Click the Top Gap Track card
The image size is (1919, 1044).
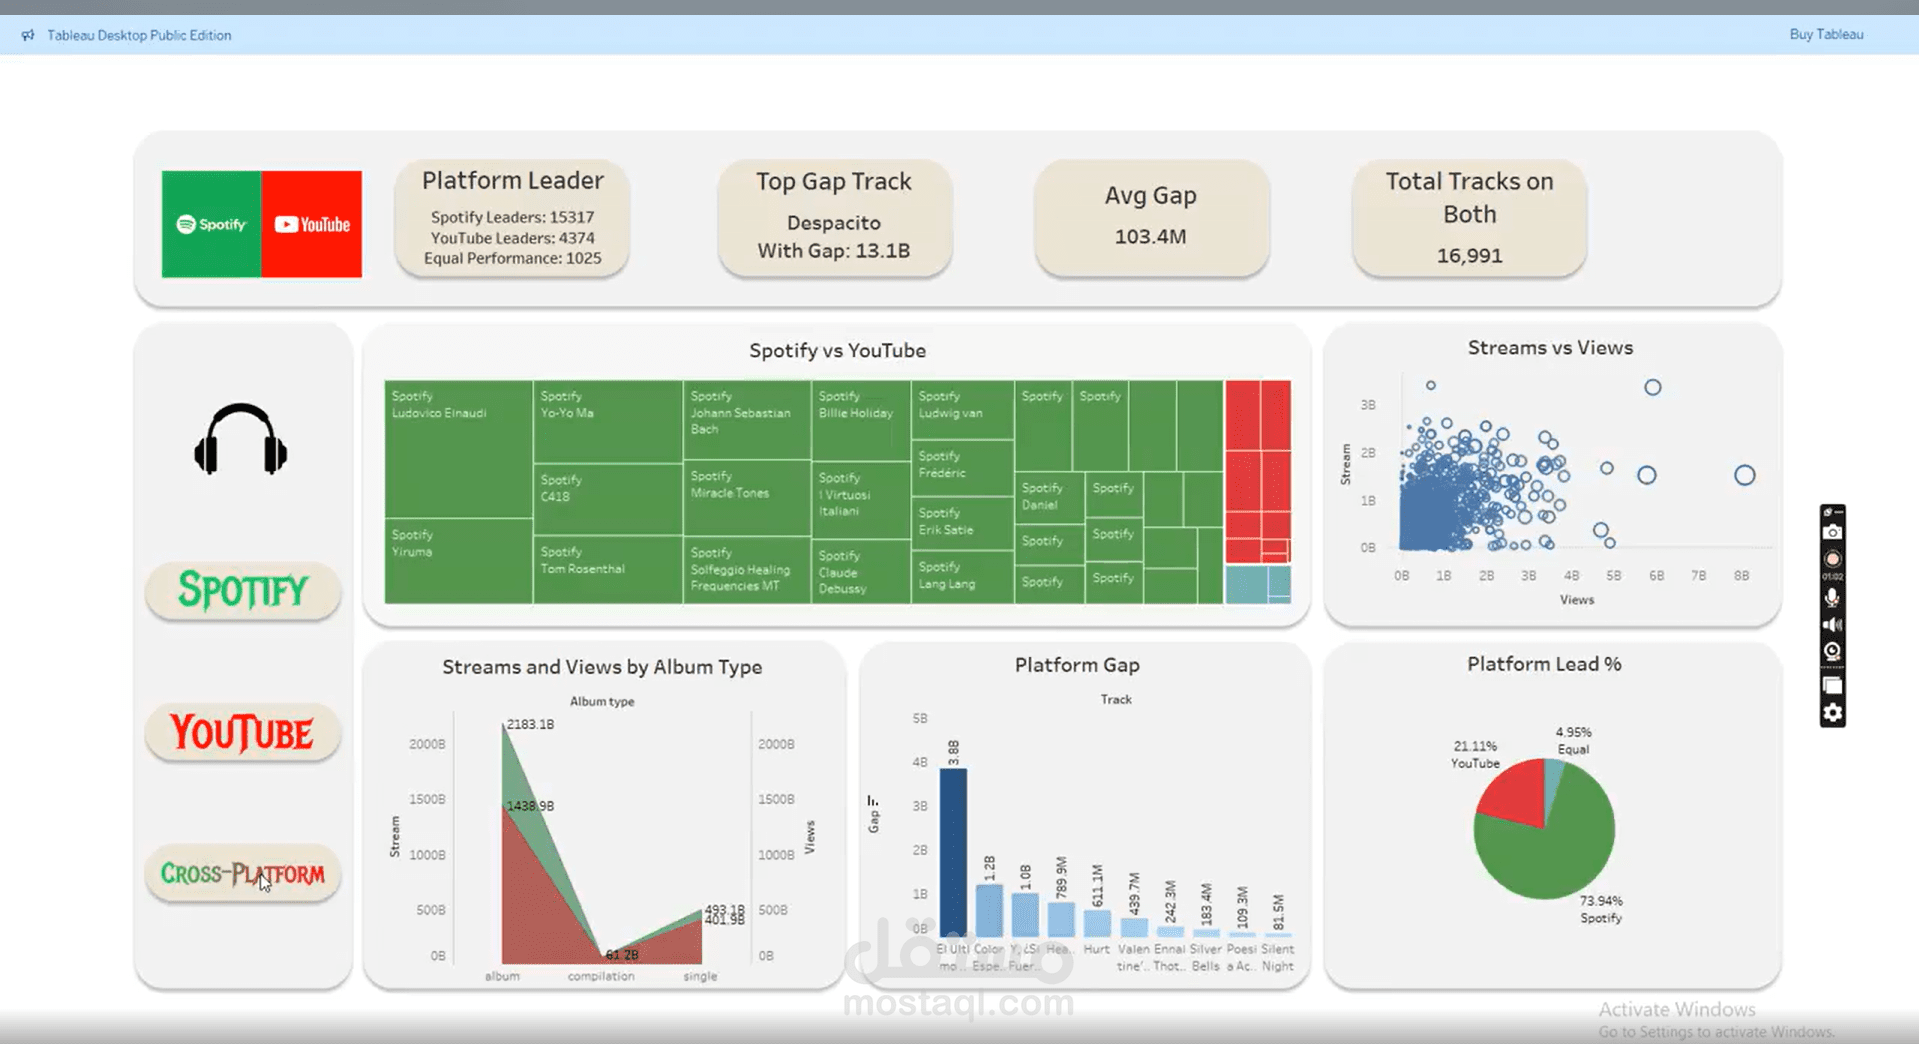tap(834, 218)
